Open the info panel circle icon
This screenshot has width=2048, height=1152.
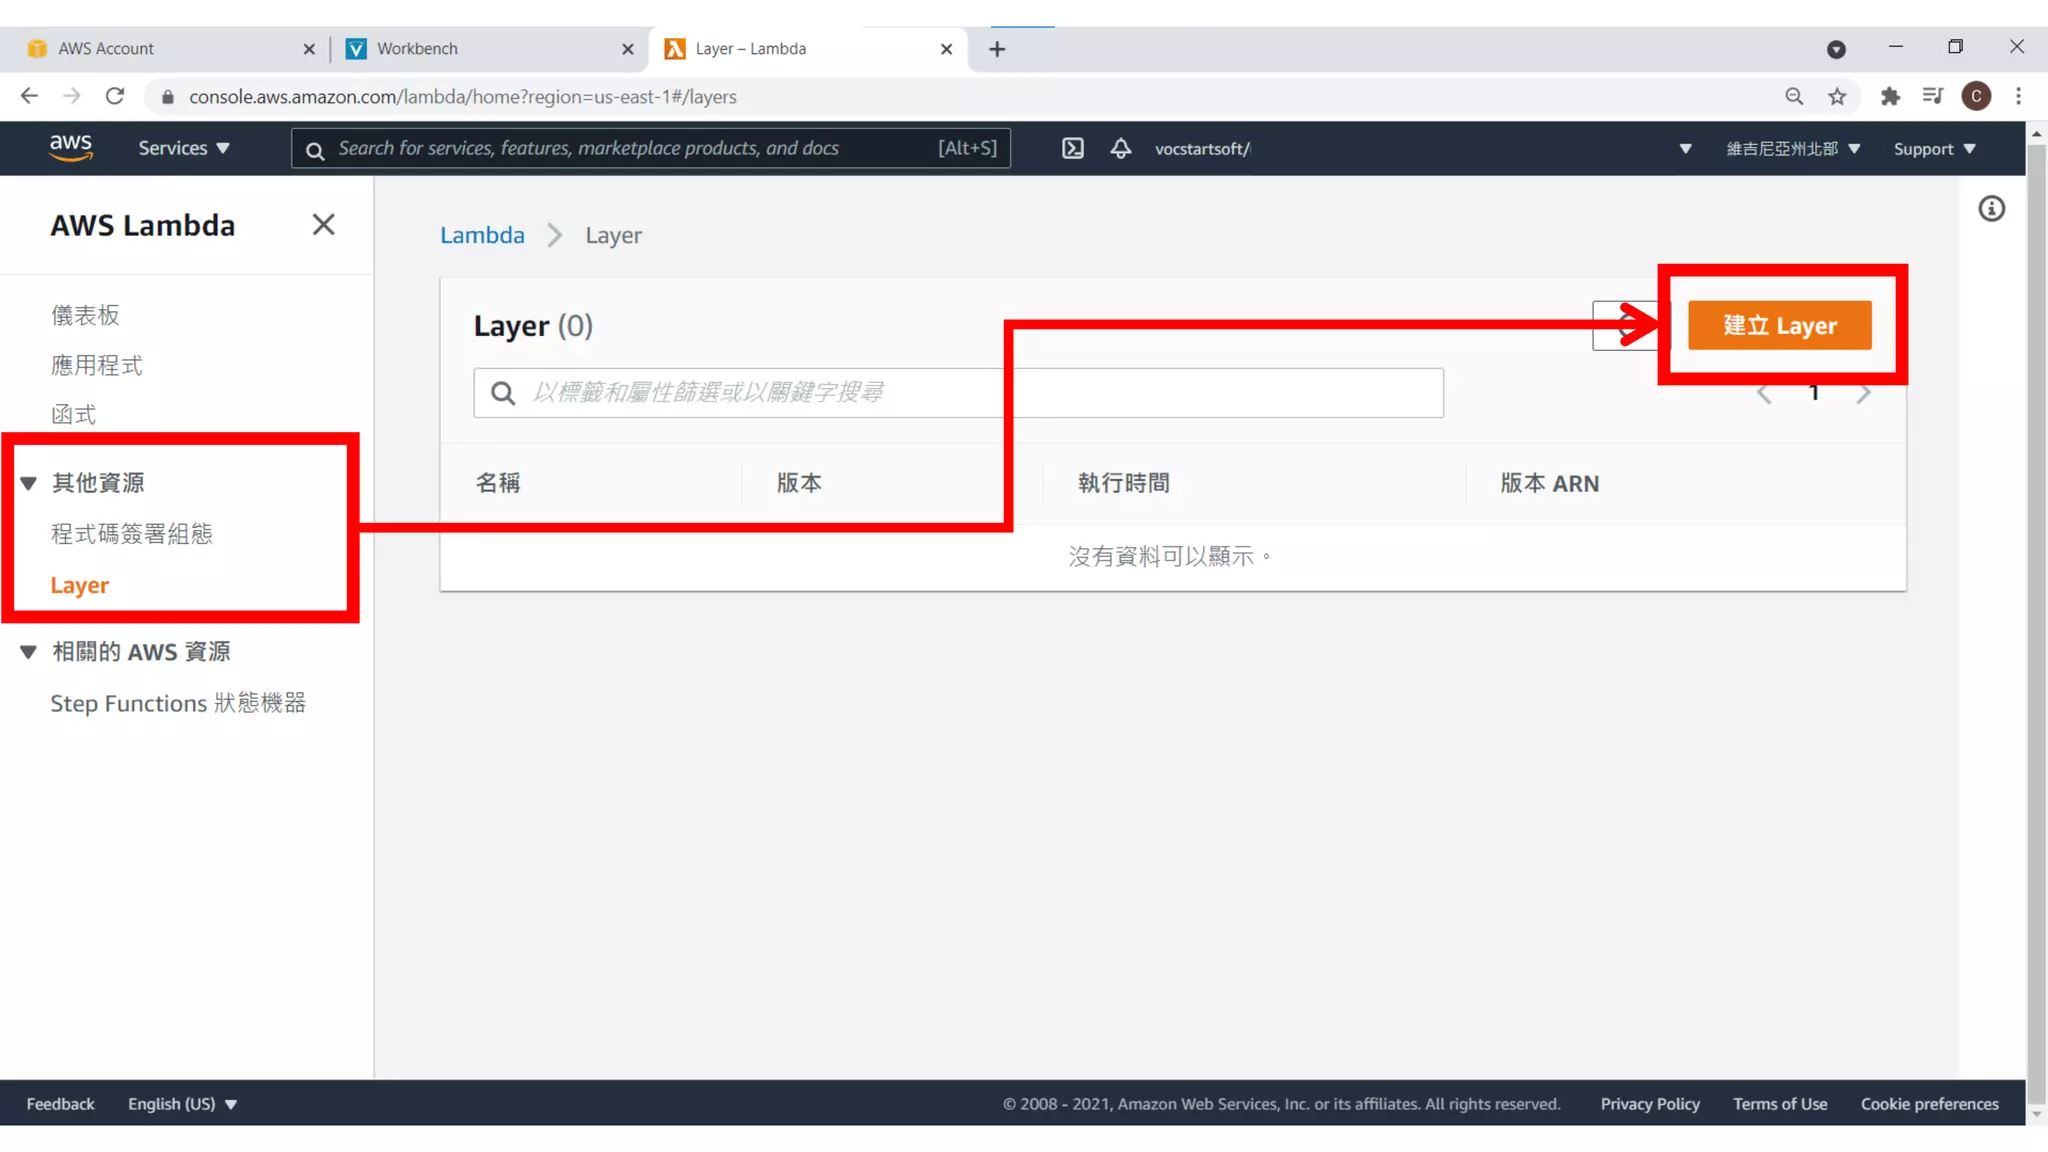point(1991,209)
